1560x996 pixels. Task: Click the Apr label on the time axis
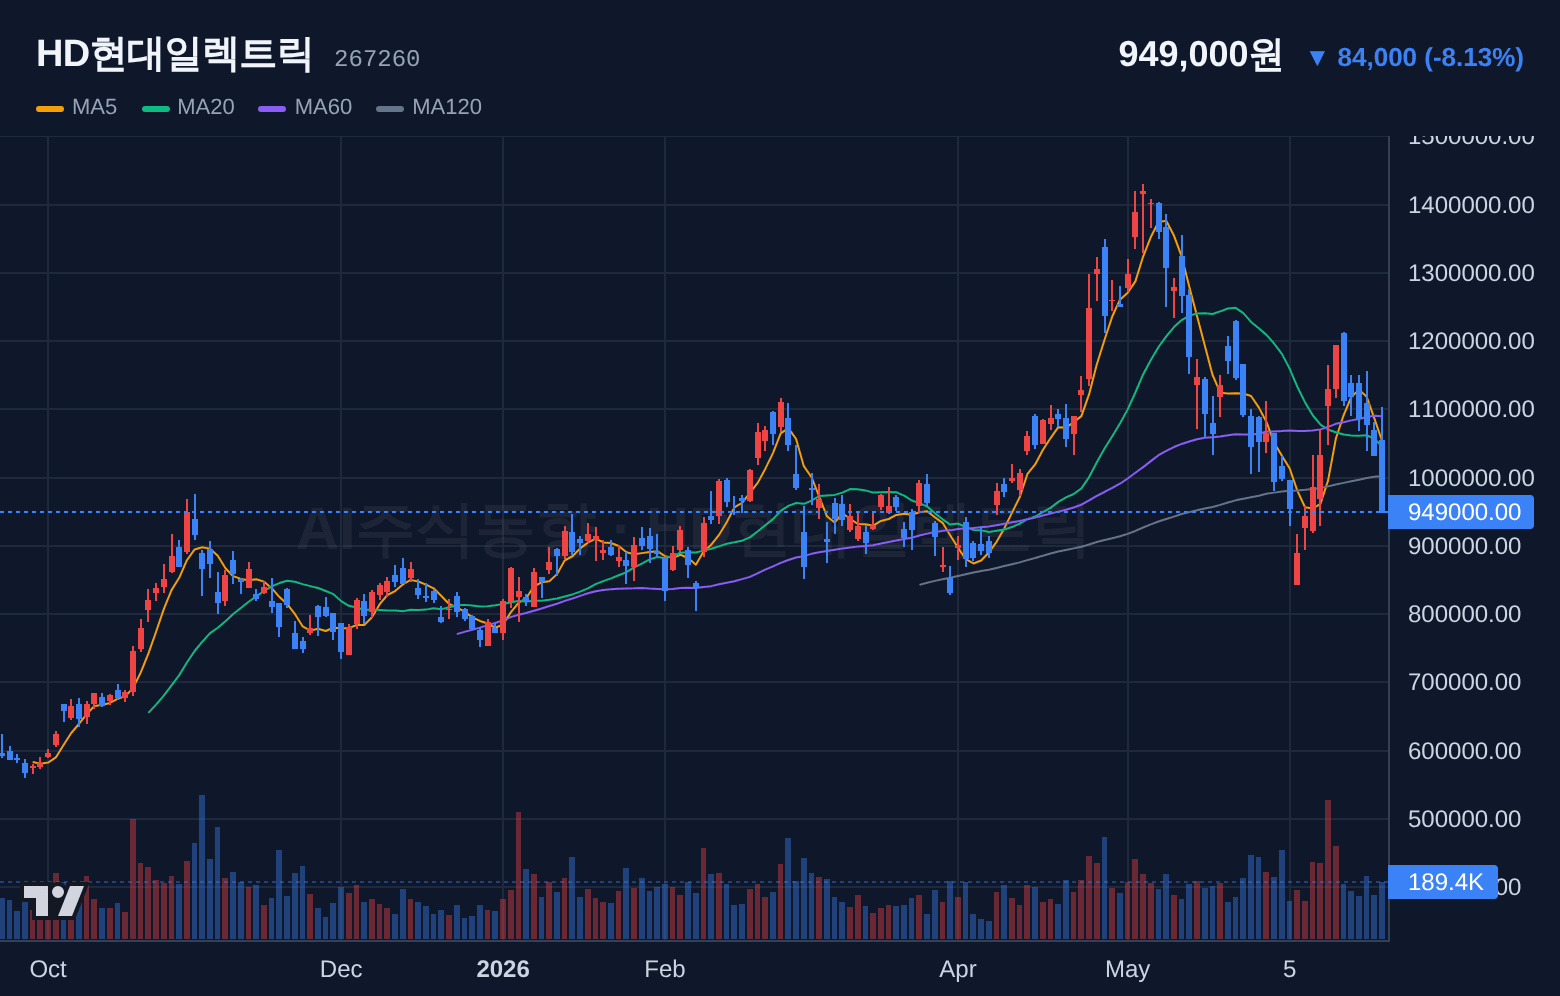tap(958, 969)
